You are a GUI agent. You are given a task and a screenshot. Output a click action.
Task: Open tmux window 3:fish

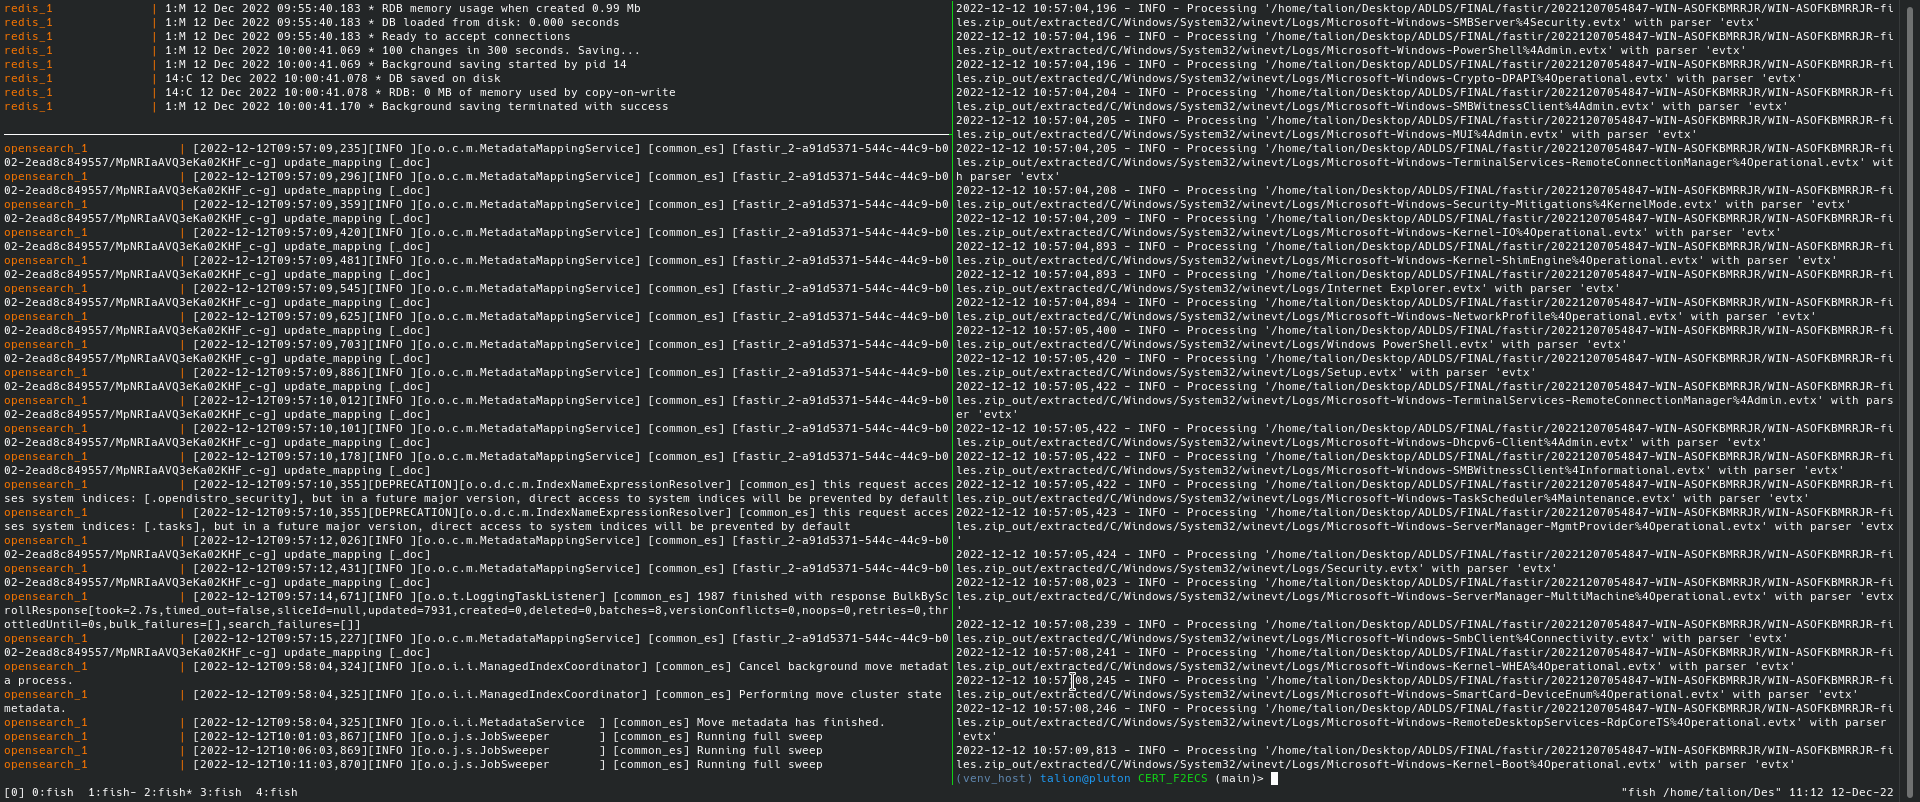click(220, 792)
